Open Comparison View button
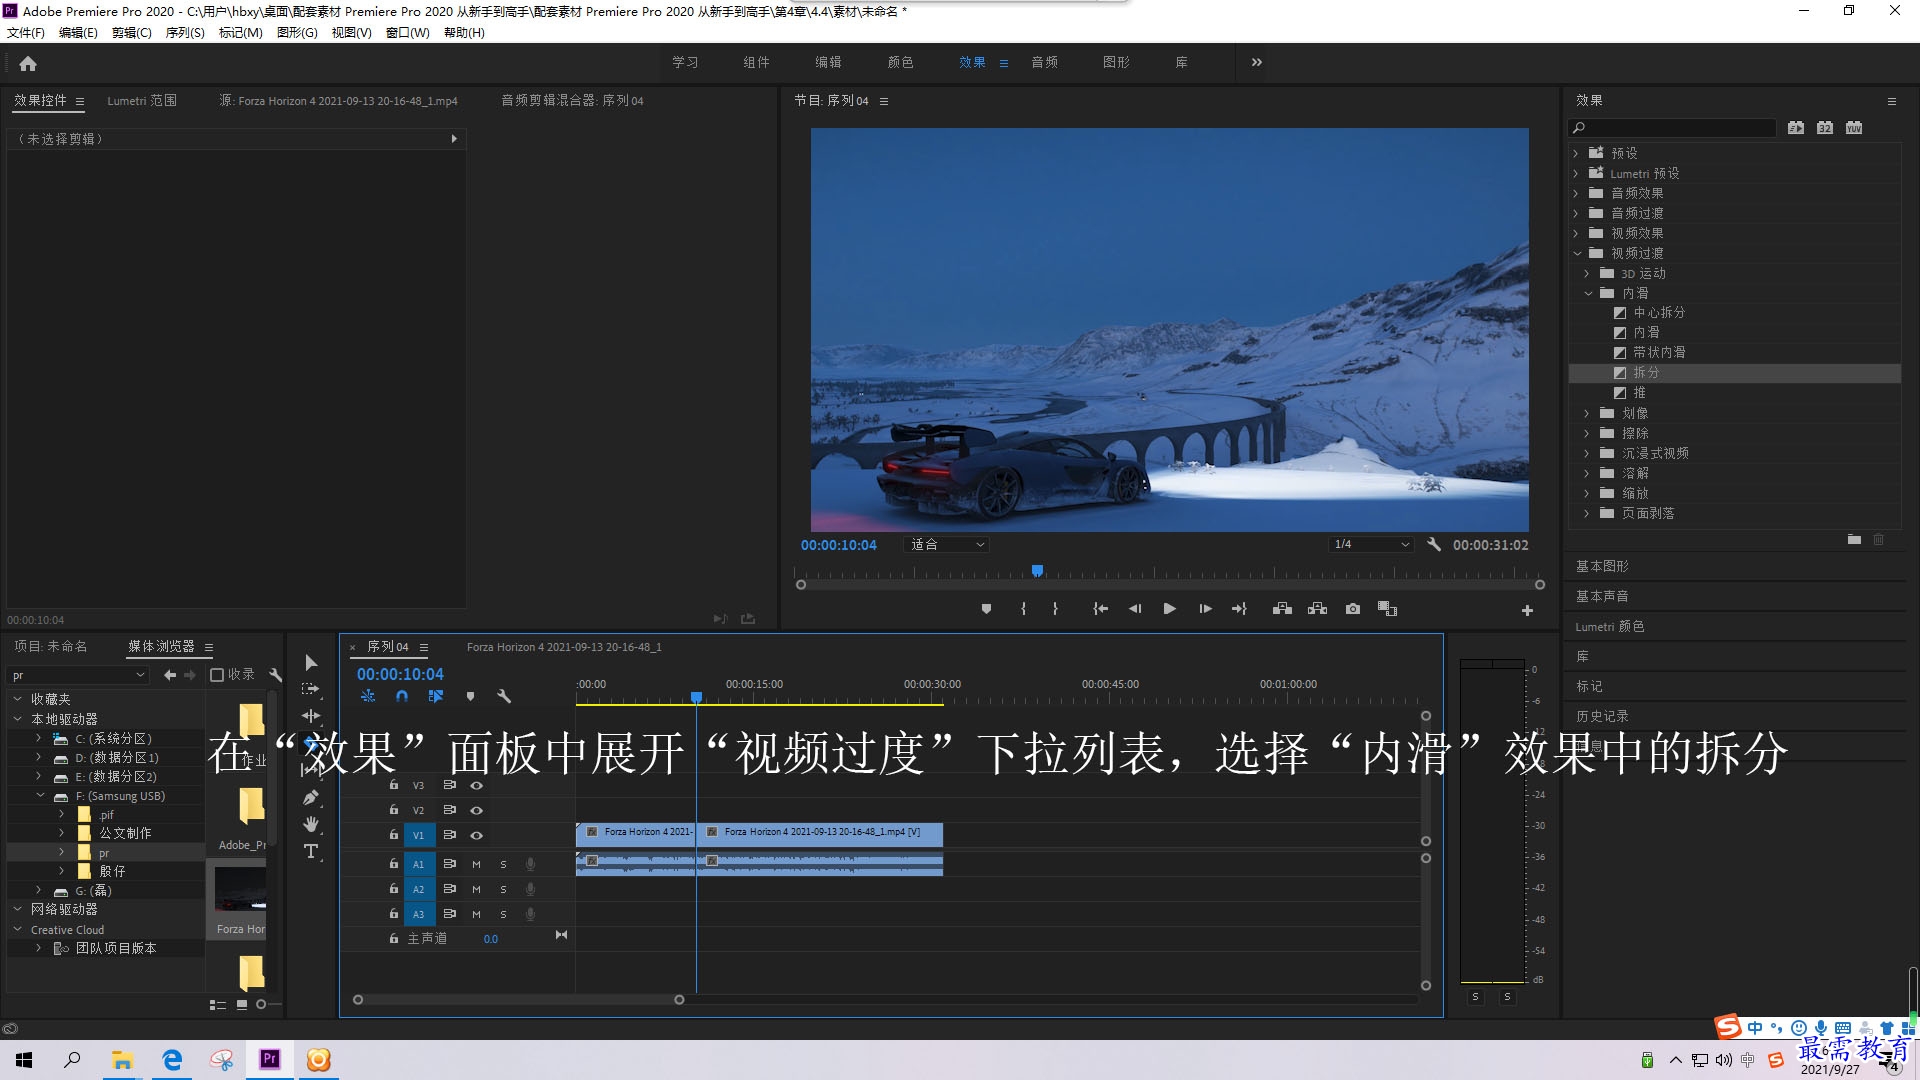 pos(1387,609)
